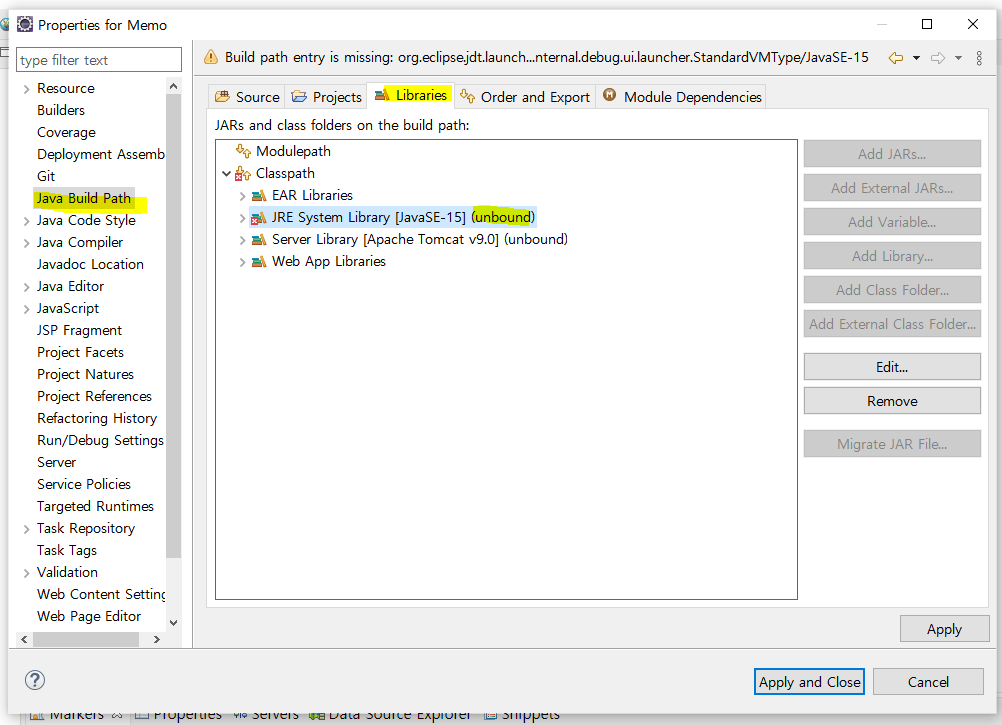The width and height of the screenshot is (1002, 725).
Task: Expand the Web App Libraries node
Action: pyautogui.click(x=242, y=262)
